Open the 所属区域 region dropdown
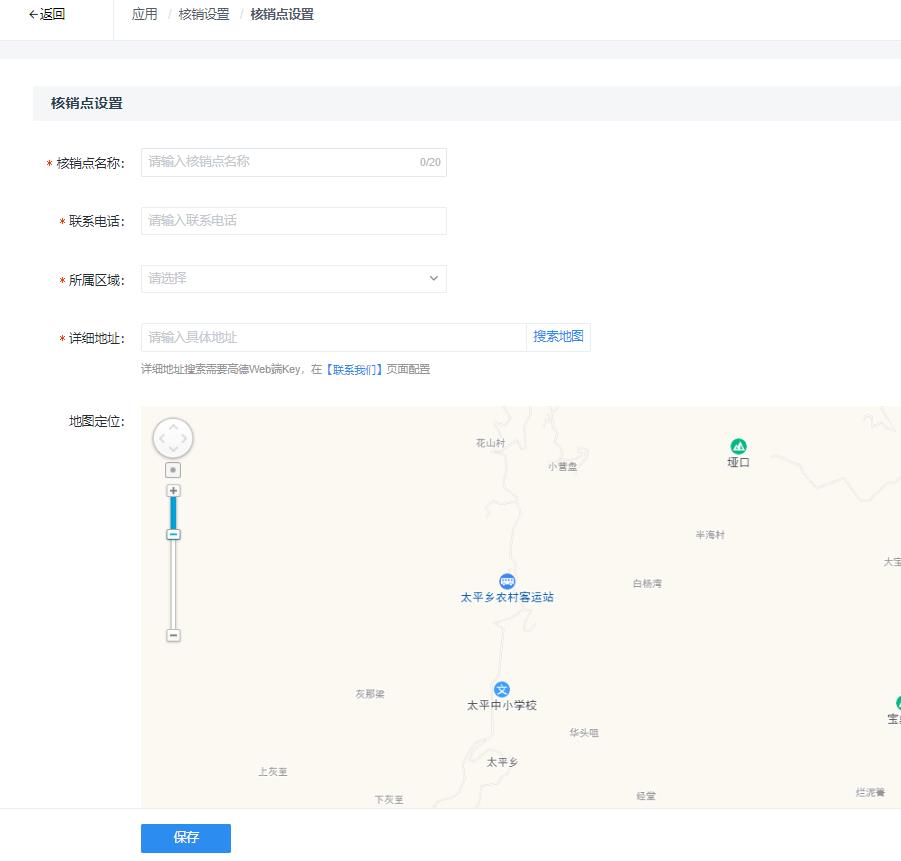The height and width of the screenshot is (861, 901). coord(292,279)
